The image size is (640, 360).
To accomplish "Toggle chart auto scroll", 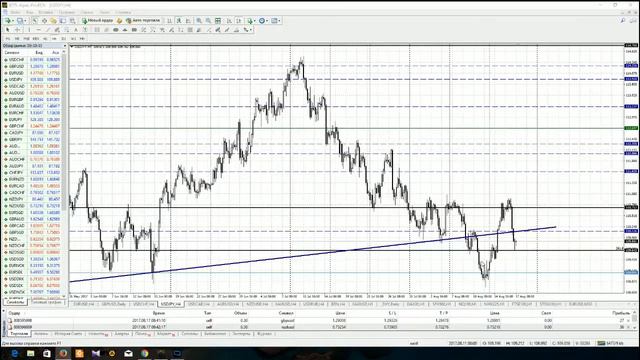I will (x=229, y=20).
